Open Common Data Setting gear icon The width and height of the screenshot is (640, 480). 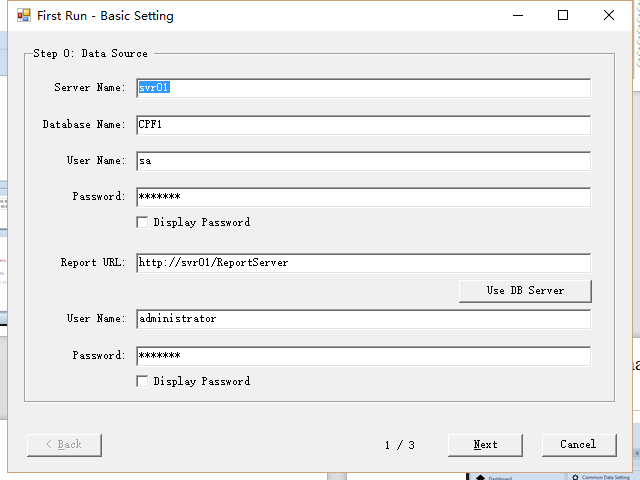576,477
